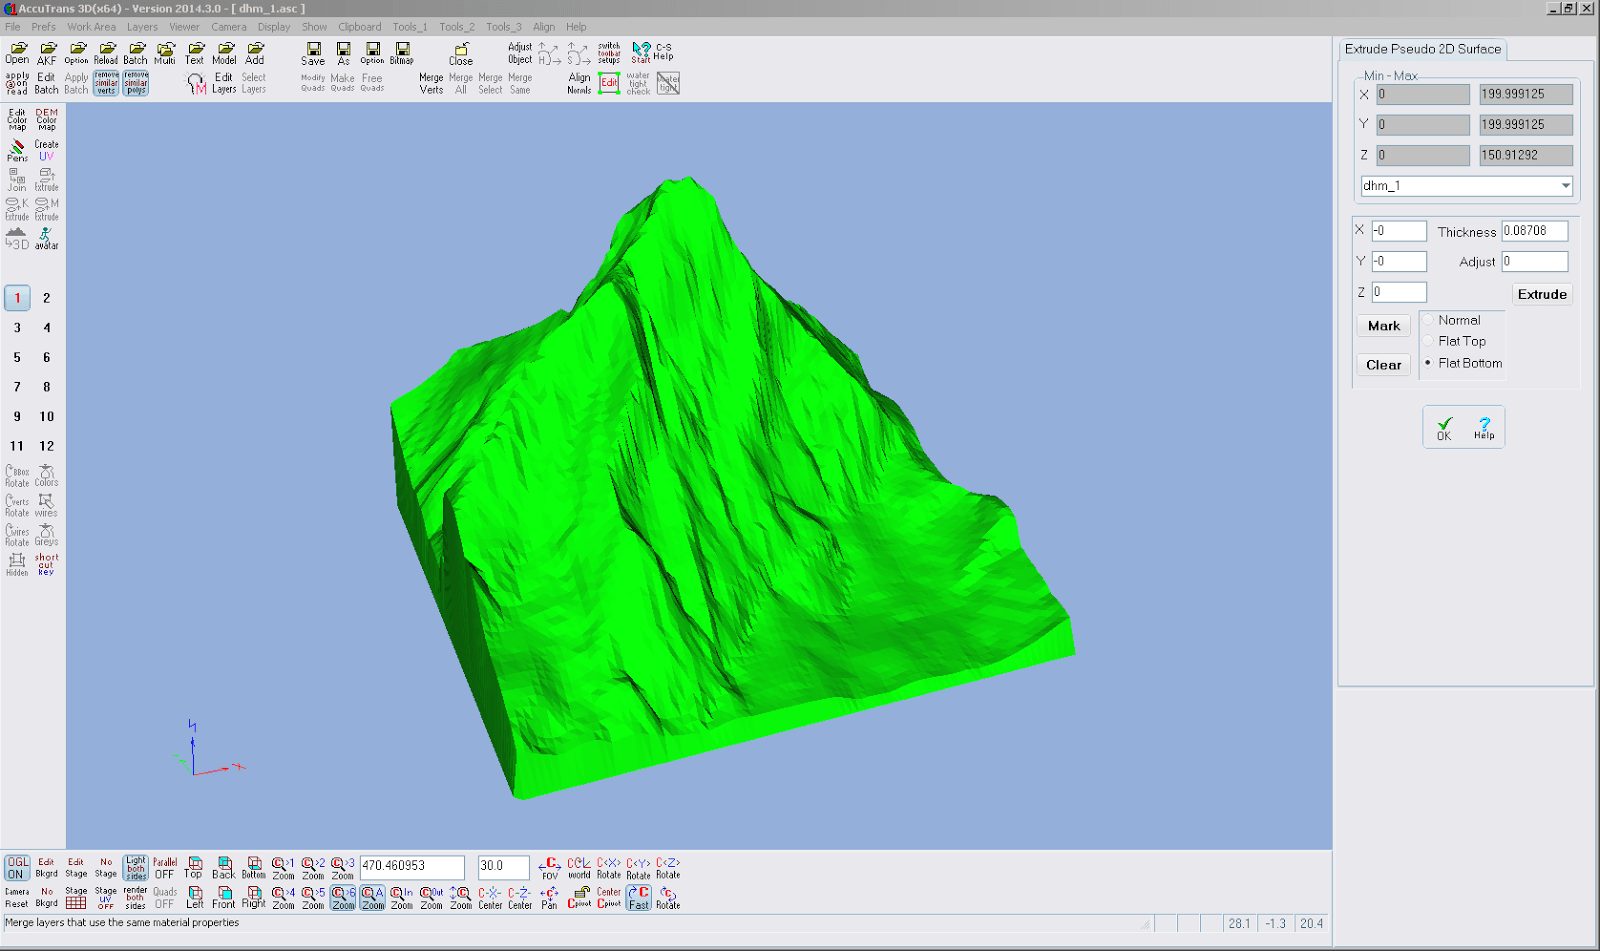
Task: Open a model with the Open icon
Action: pyautogui.click(x=15, y=52)
